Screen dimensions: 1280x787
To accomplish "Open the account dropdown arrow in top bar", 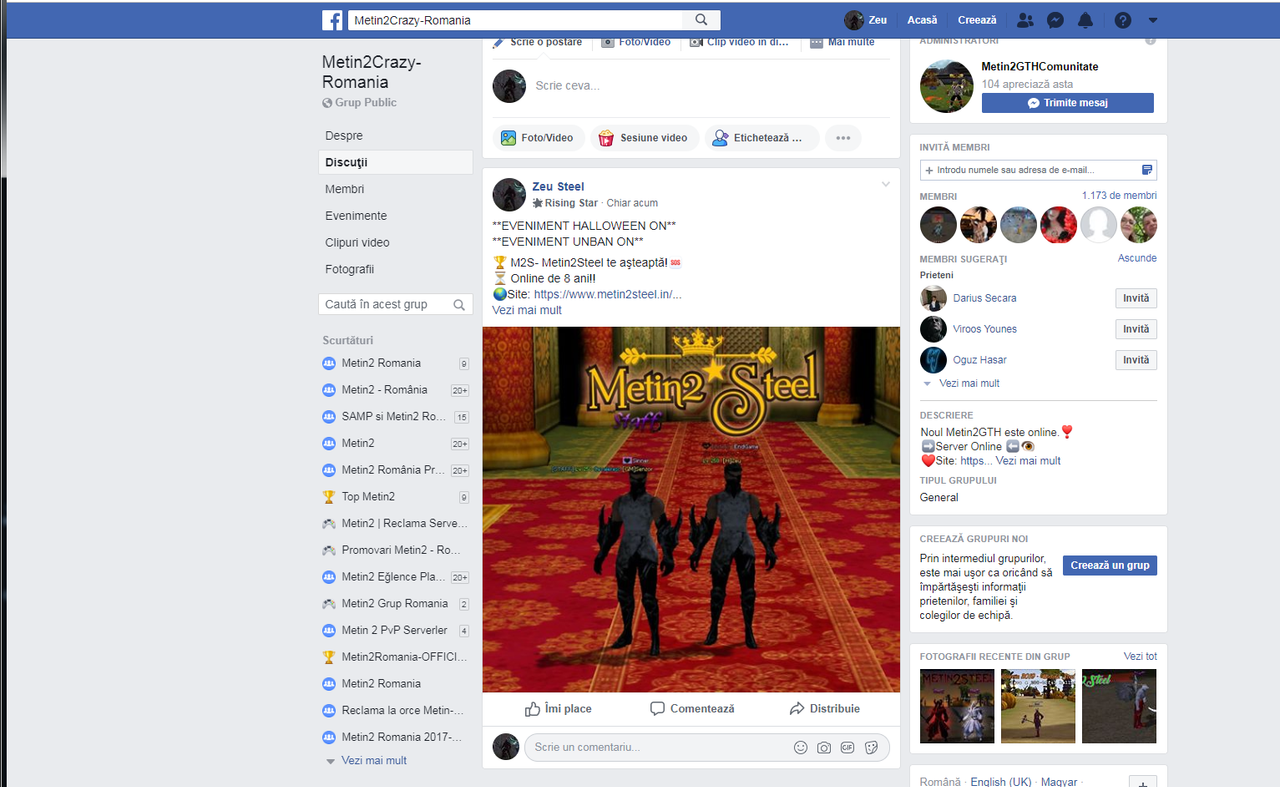I will pyautogui.click(x=1153, y=20).
